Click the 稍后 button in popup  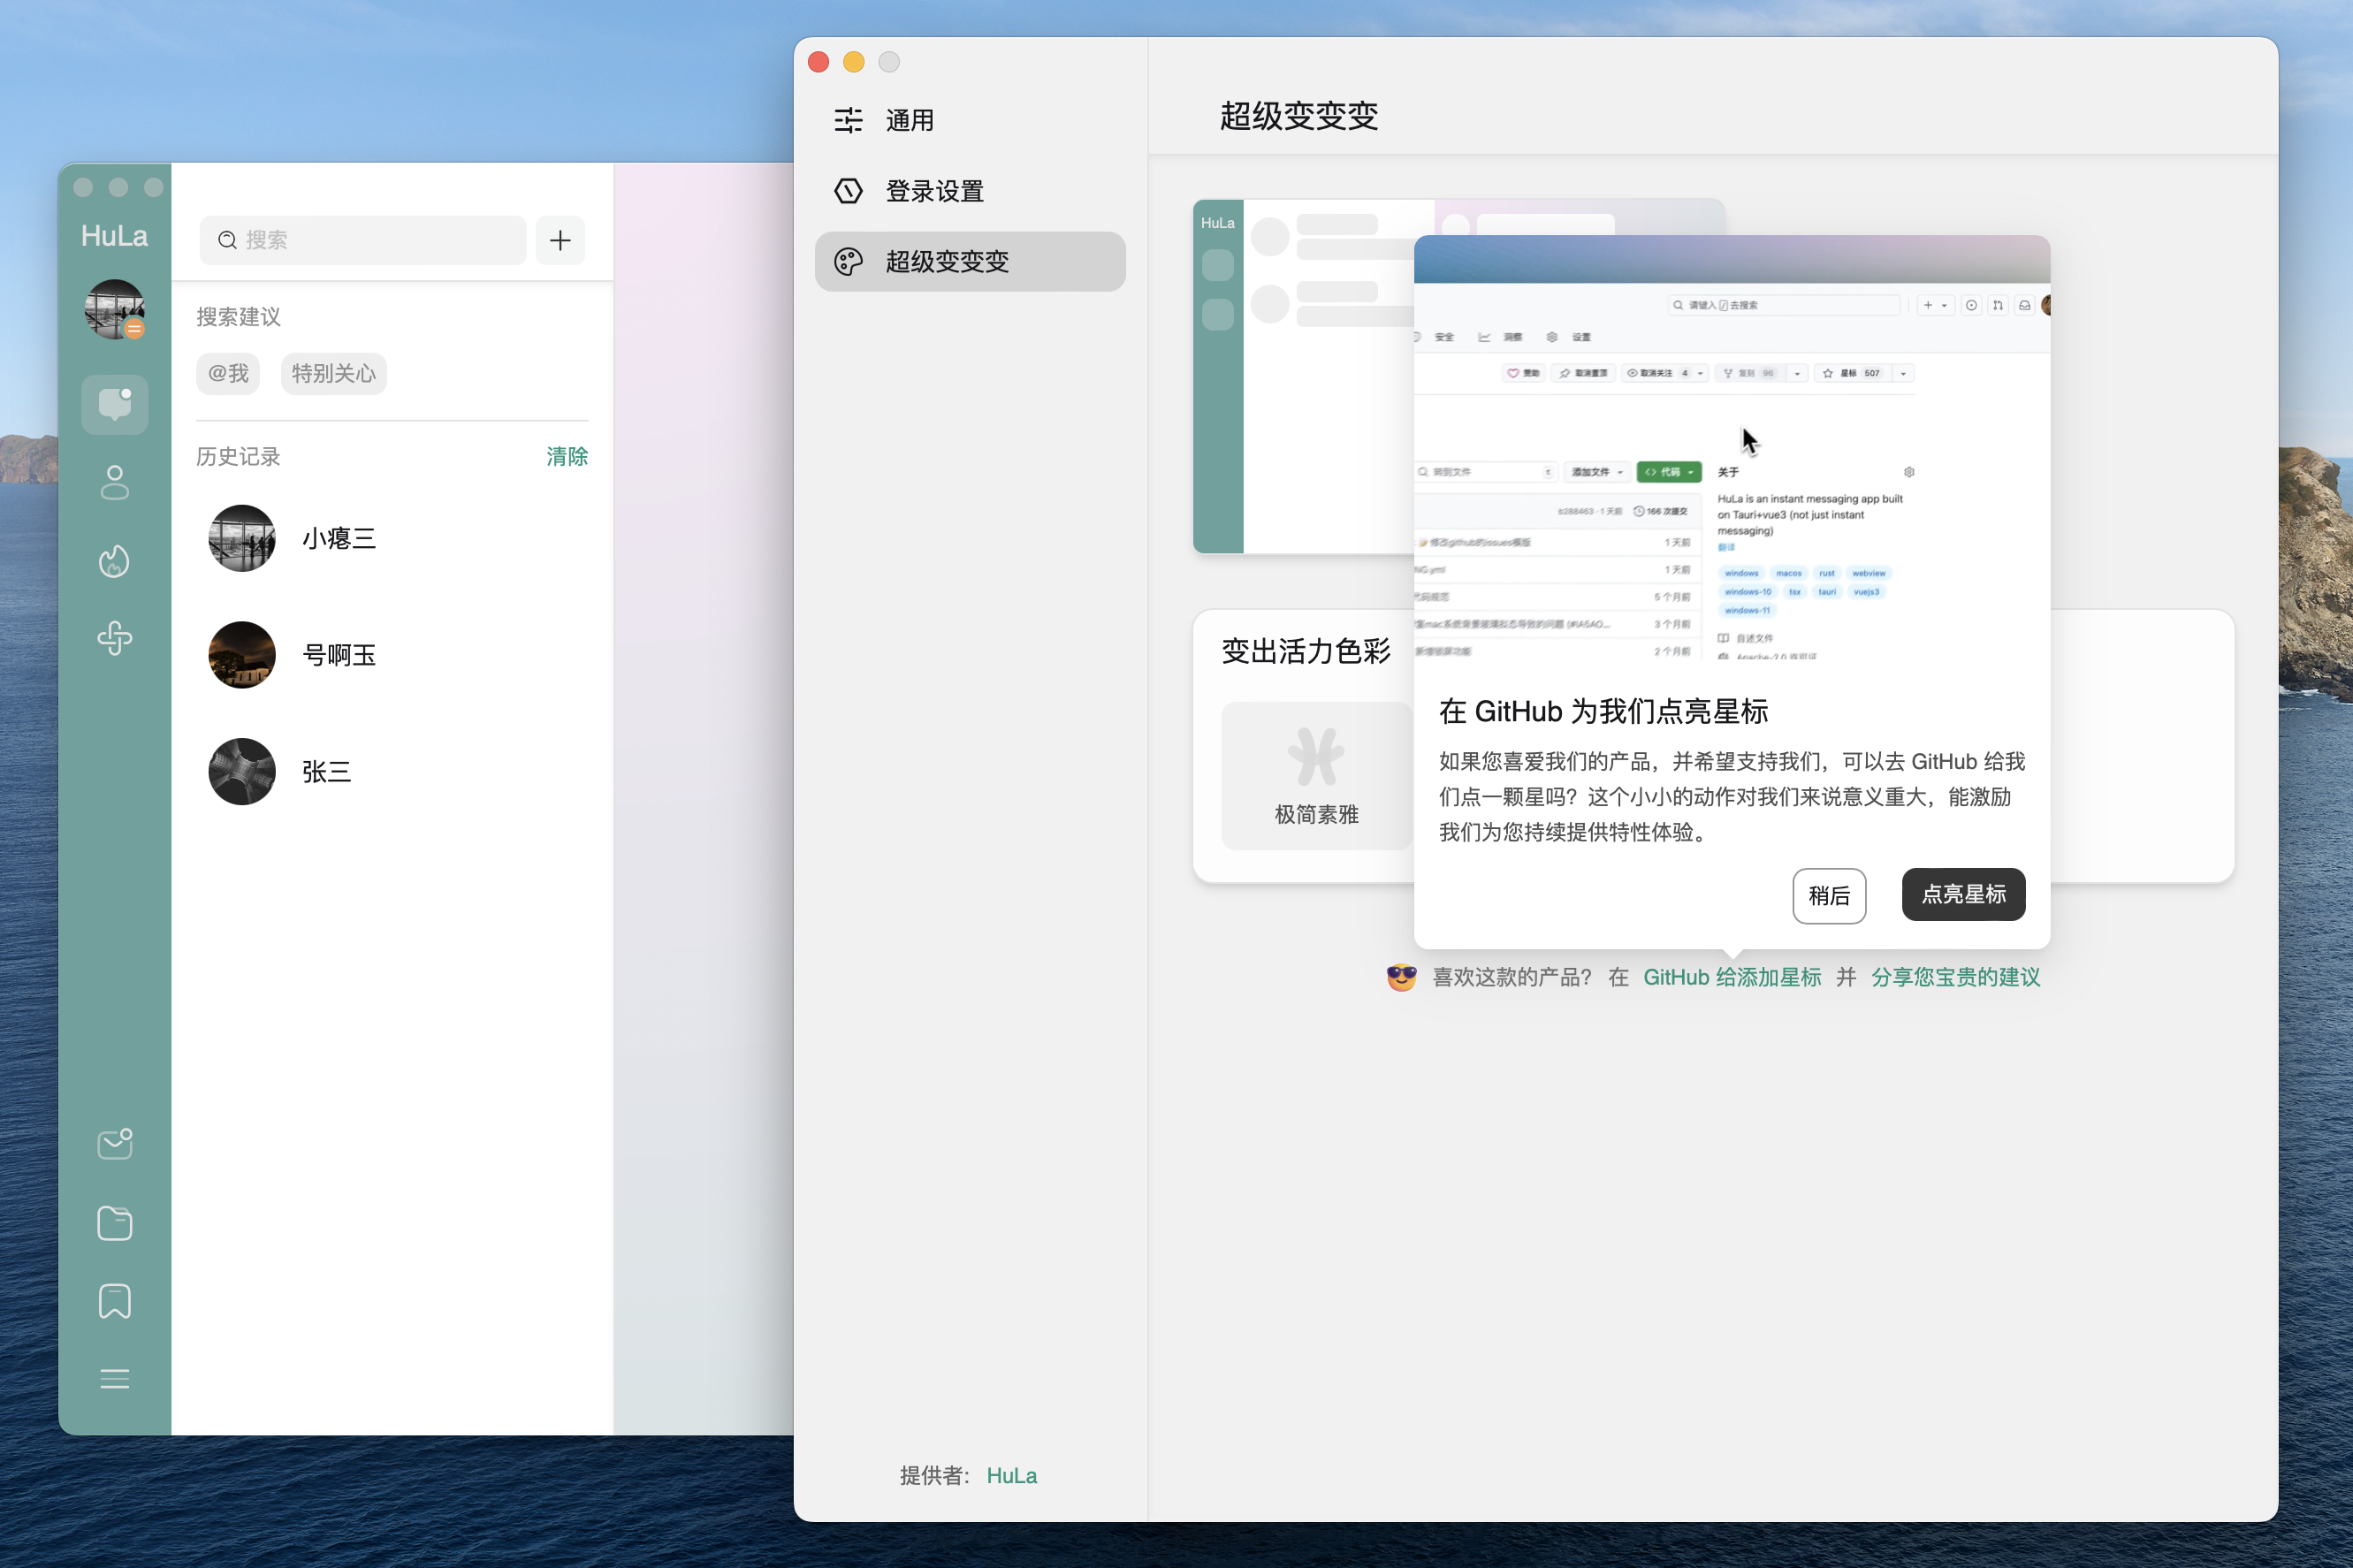pyautogui.click(x=1828, y=895)
